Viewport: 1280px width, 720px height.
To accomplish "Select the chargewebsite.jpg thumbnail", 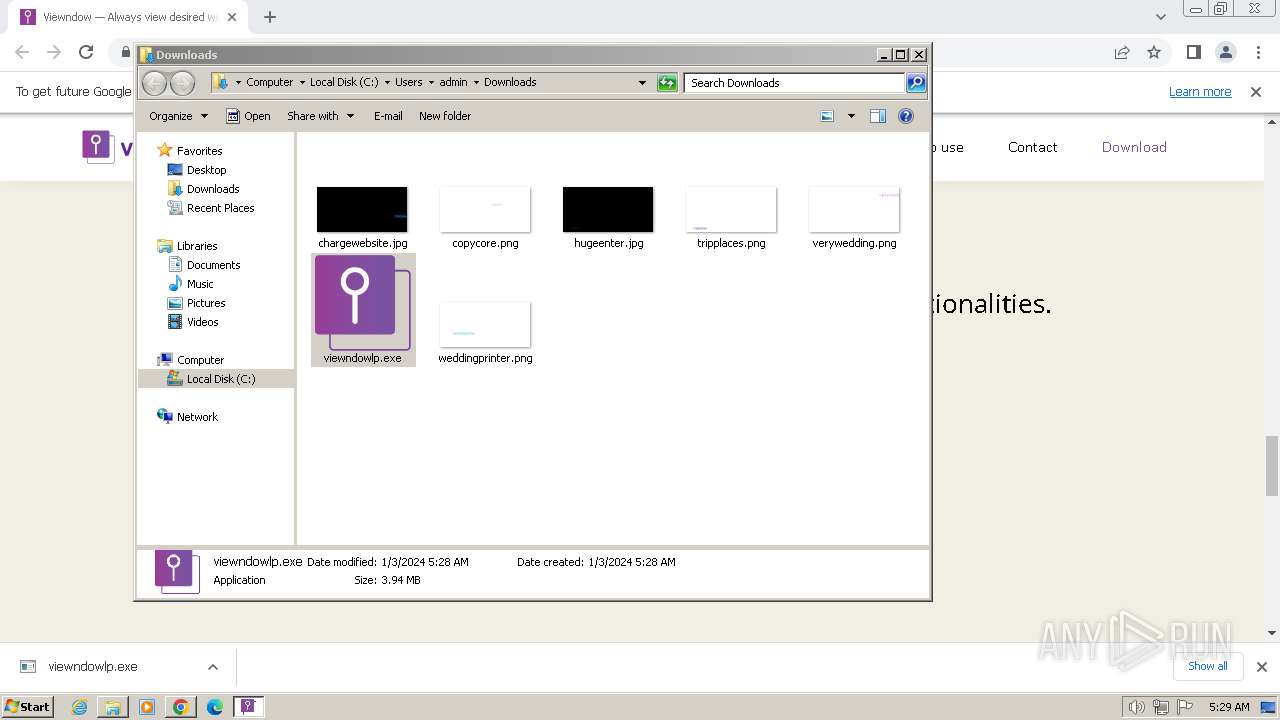I will tap(362, 209).
